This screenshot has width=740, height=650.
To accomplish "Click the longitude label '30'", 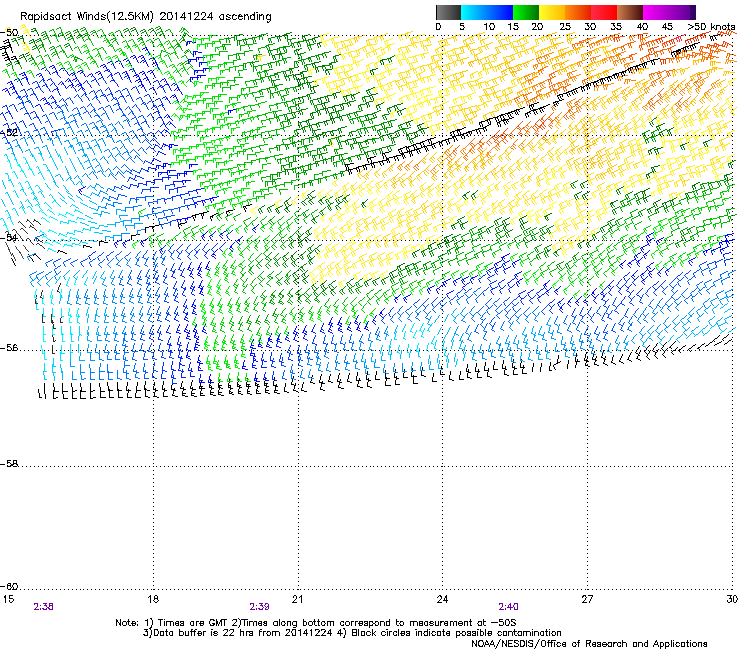I will pyautogui.click(x=732, y=599).
